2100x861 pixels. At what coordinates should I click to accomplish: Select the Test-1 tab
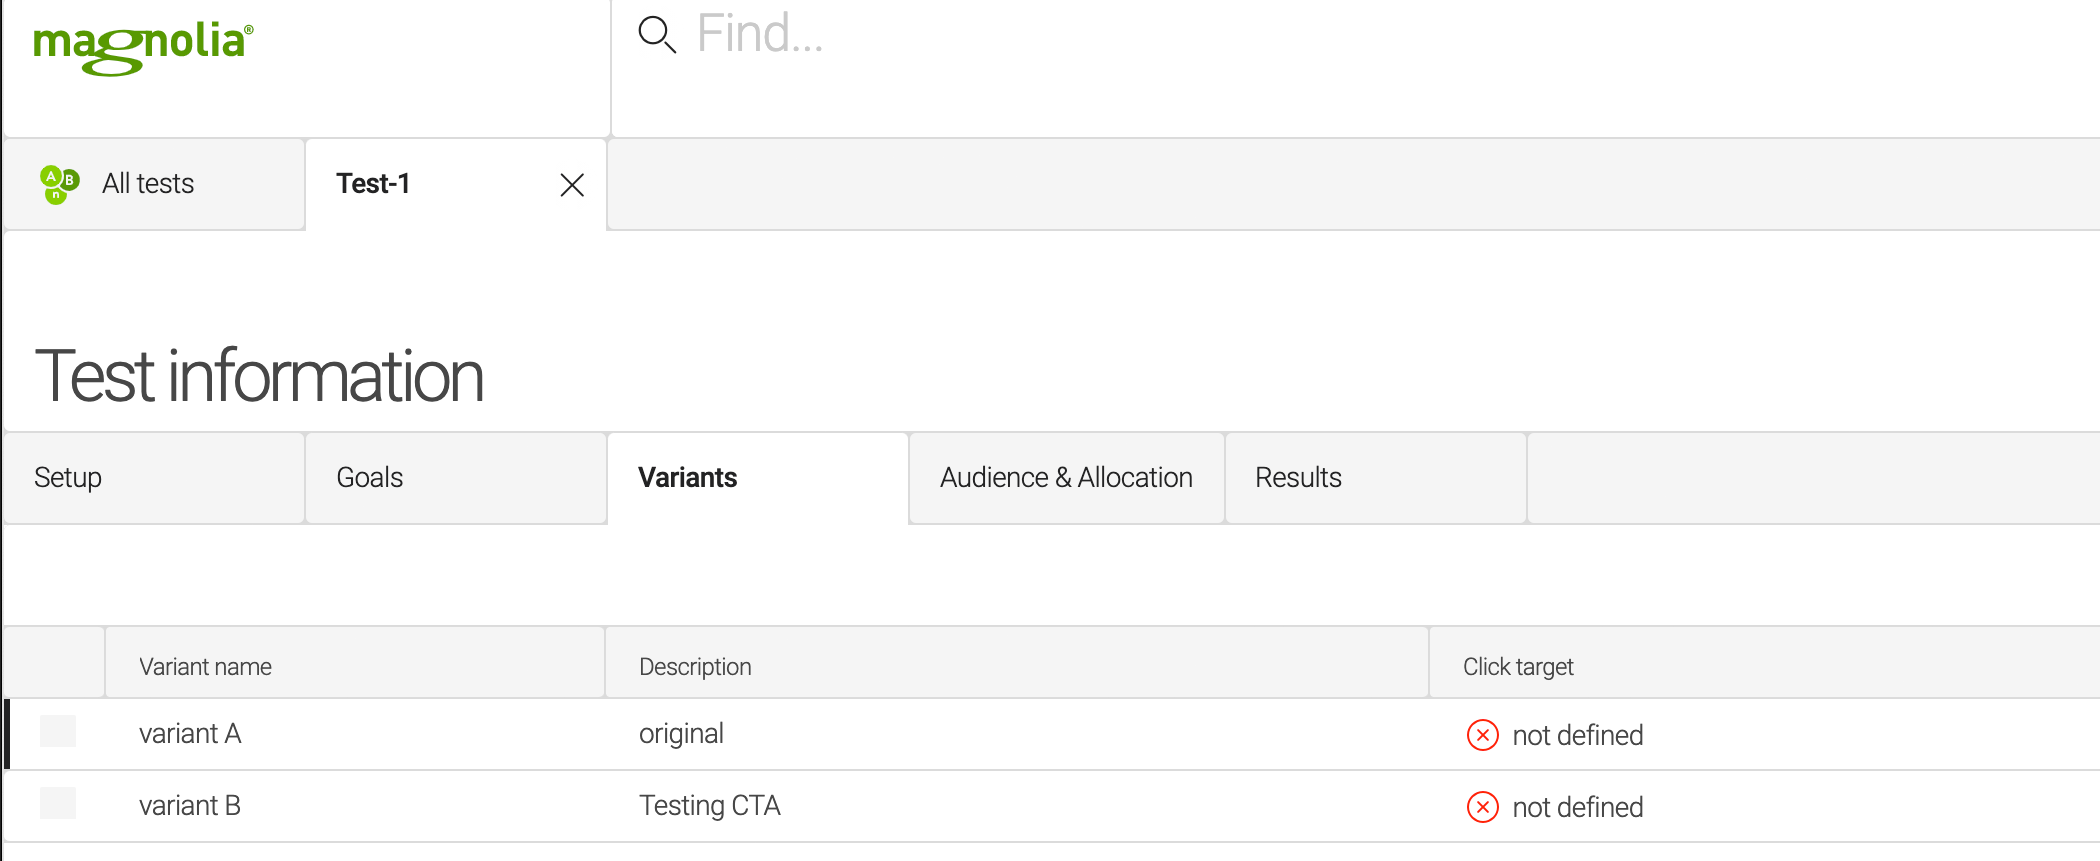click(x=373, y=184)
